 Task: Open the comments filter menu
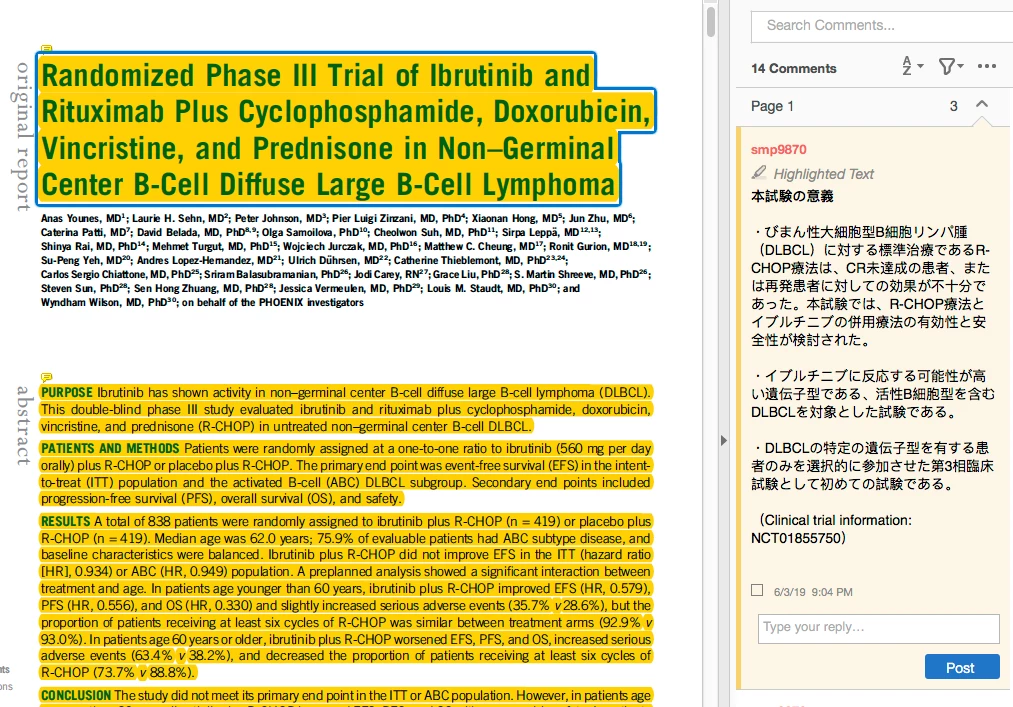950,66
